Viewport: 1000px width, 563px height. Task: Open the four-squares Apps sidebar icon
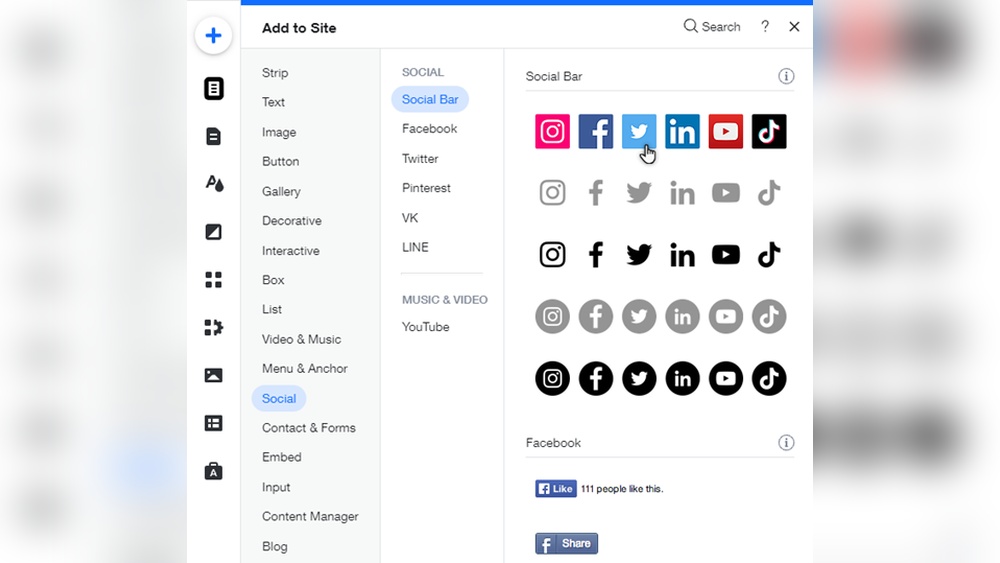pyautogui.click(x=214, y=279)
